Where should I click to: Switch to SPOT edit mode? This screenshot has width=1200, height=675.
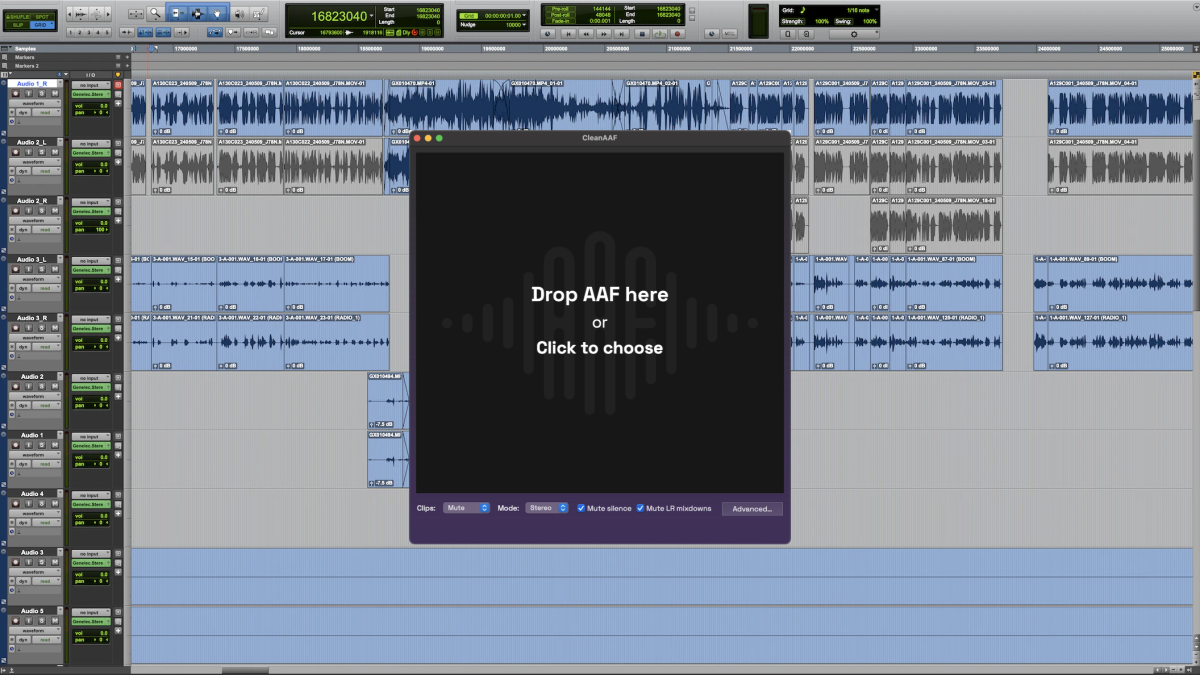41,17
